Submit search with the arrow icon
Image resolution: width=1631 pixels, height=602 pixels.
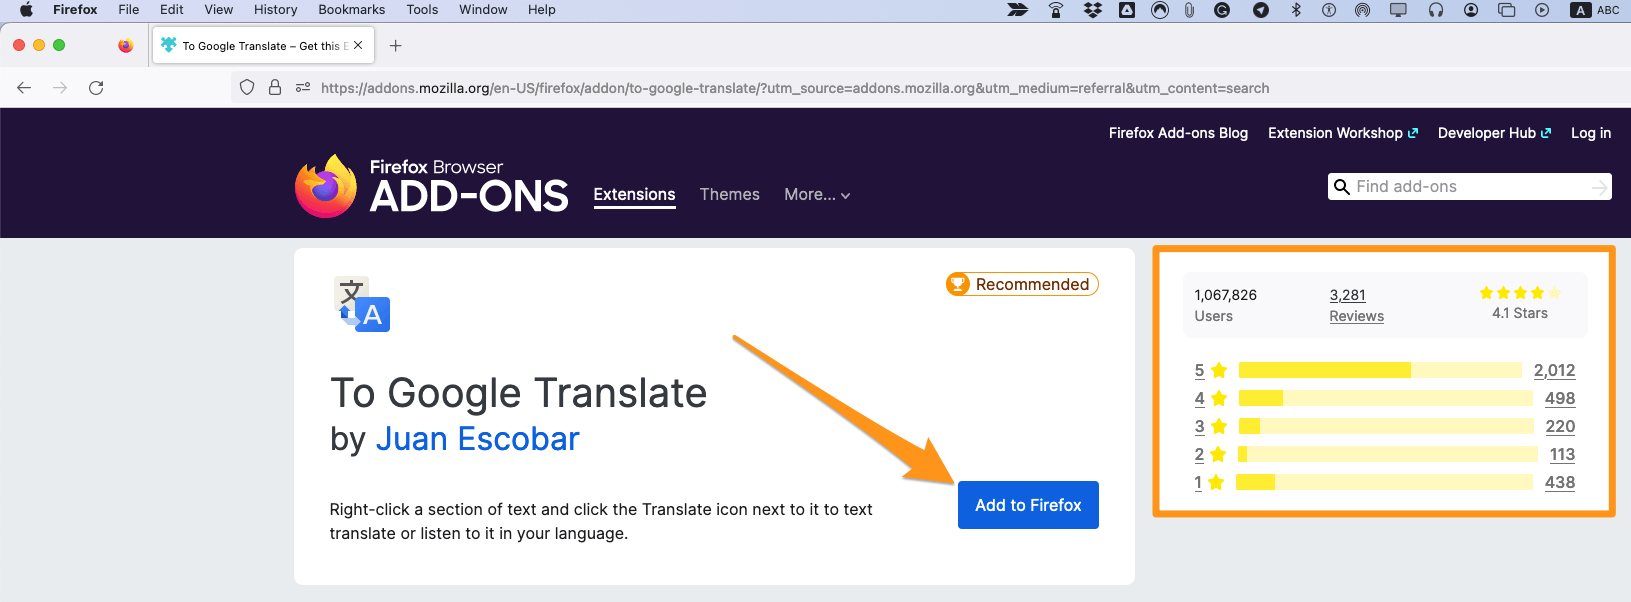[1600, 187]
